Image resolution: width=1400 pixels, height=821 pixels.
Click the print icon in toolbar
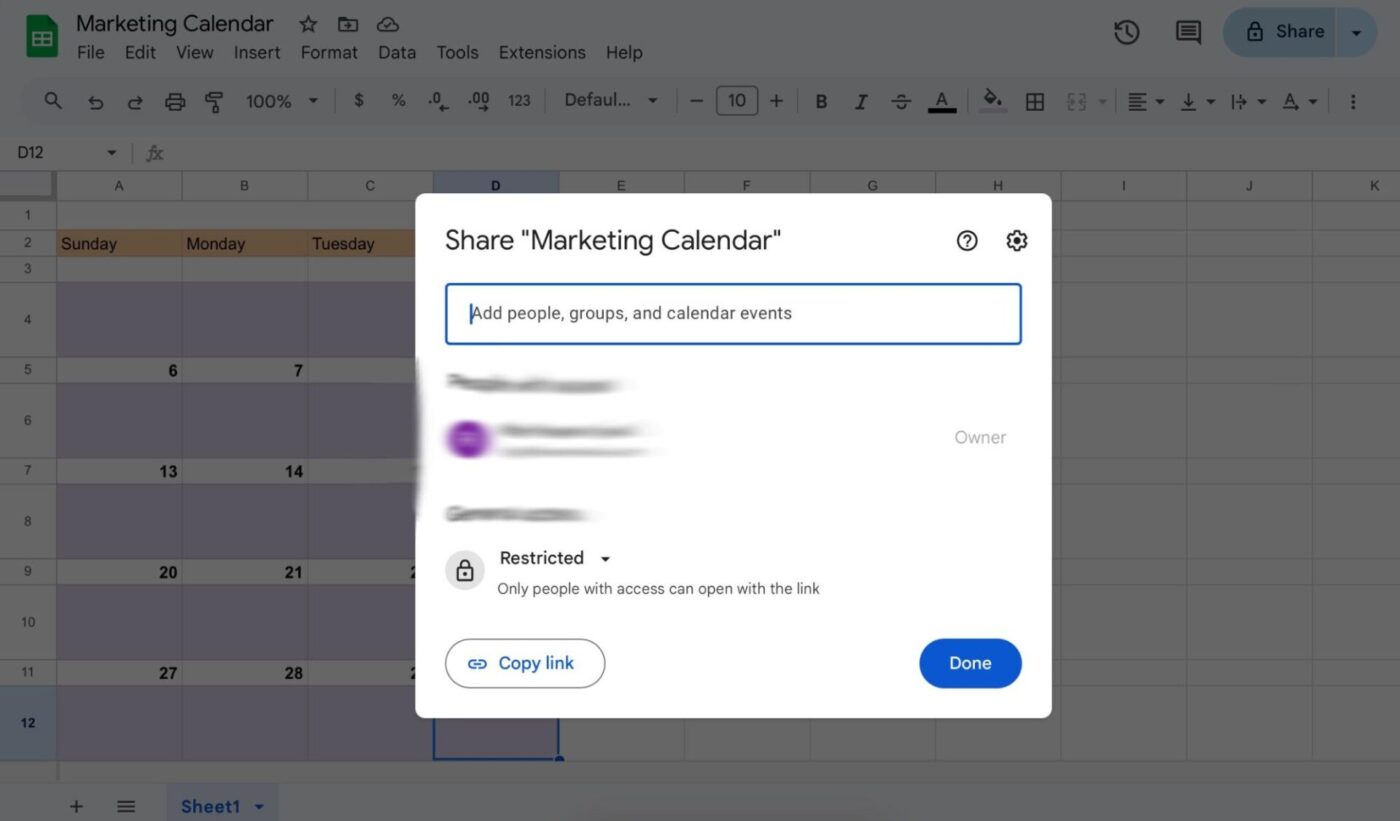pos(175,101)
